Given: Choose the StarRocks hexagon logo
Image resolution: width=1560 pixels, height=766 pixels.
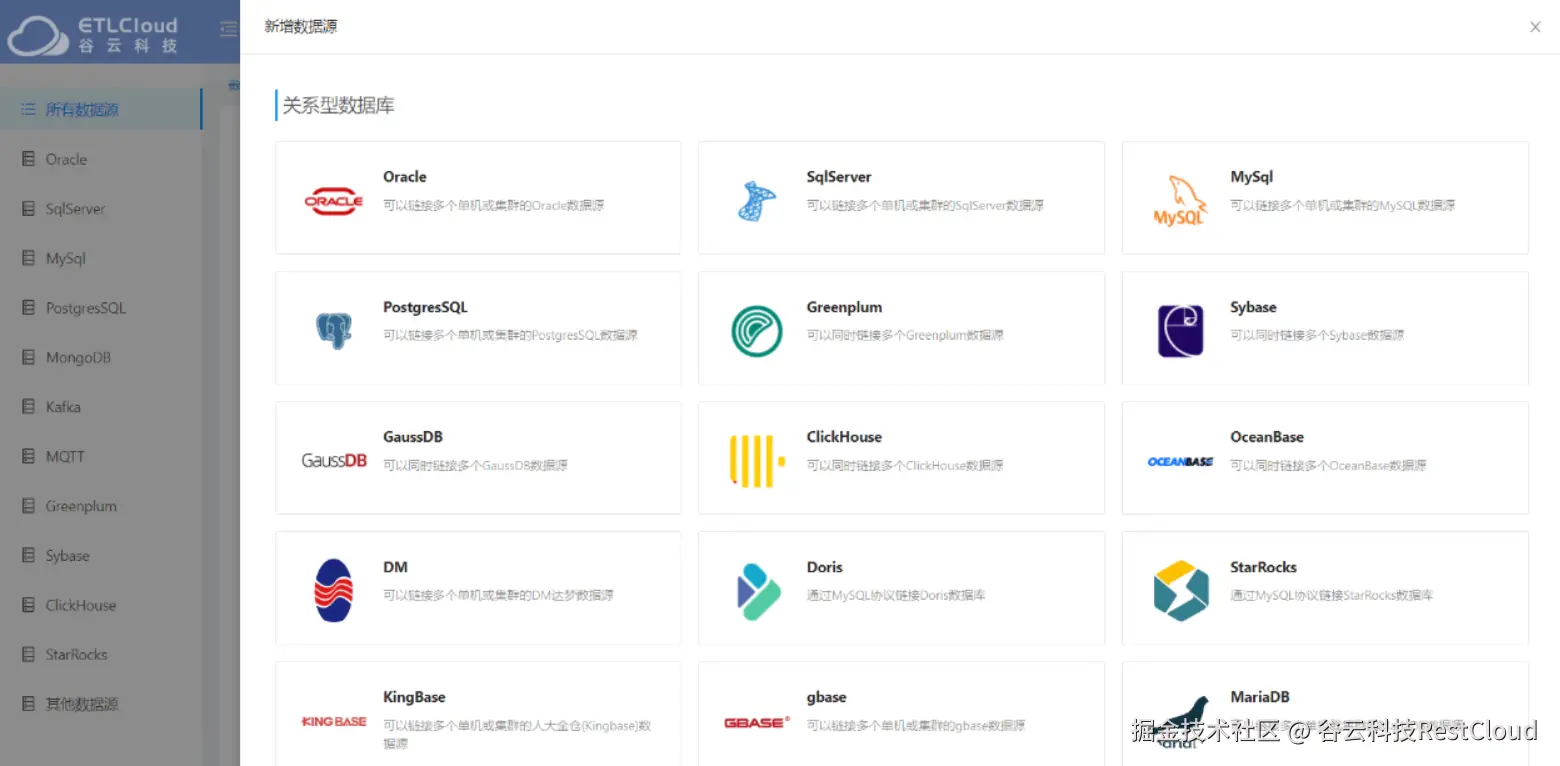Looking at the screenshot, I should click(1181, 591).
